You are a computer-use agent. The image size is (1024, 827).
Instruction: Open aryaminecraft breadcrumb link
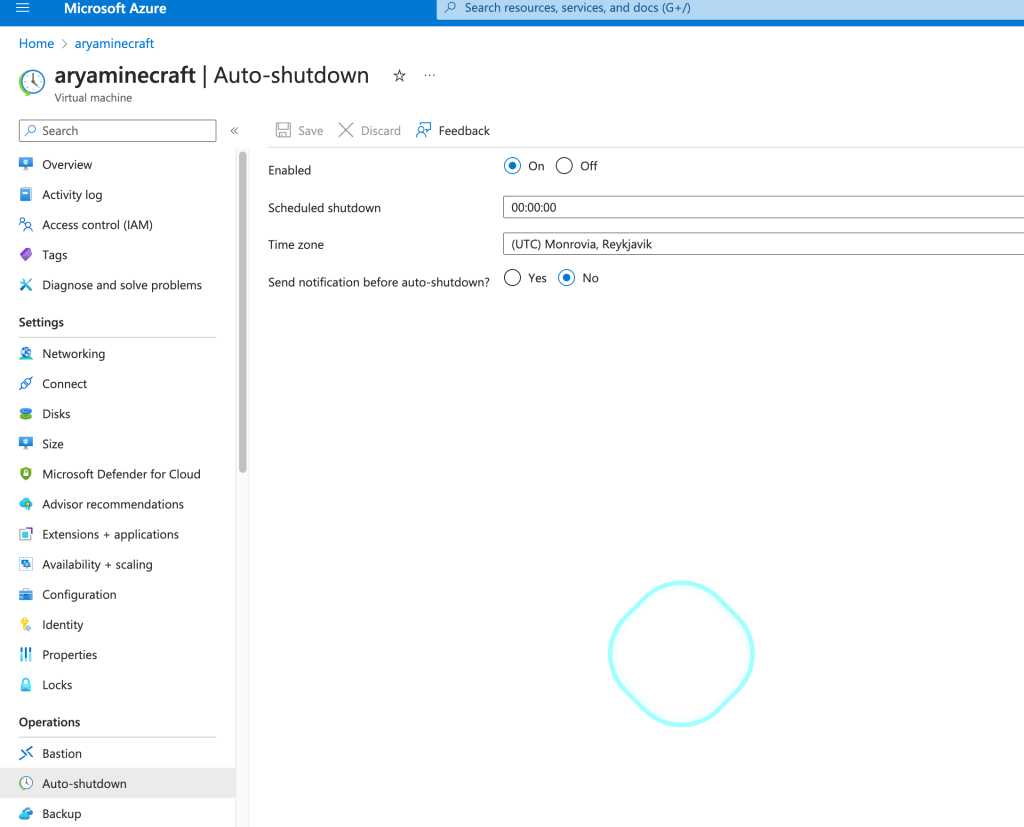[114, 43]
